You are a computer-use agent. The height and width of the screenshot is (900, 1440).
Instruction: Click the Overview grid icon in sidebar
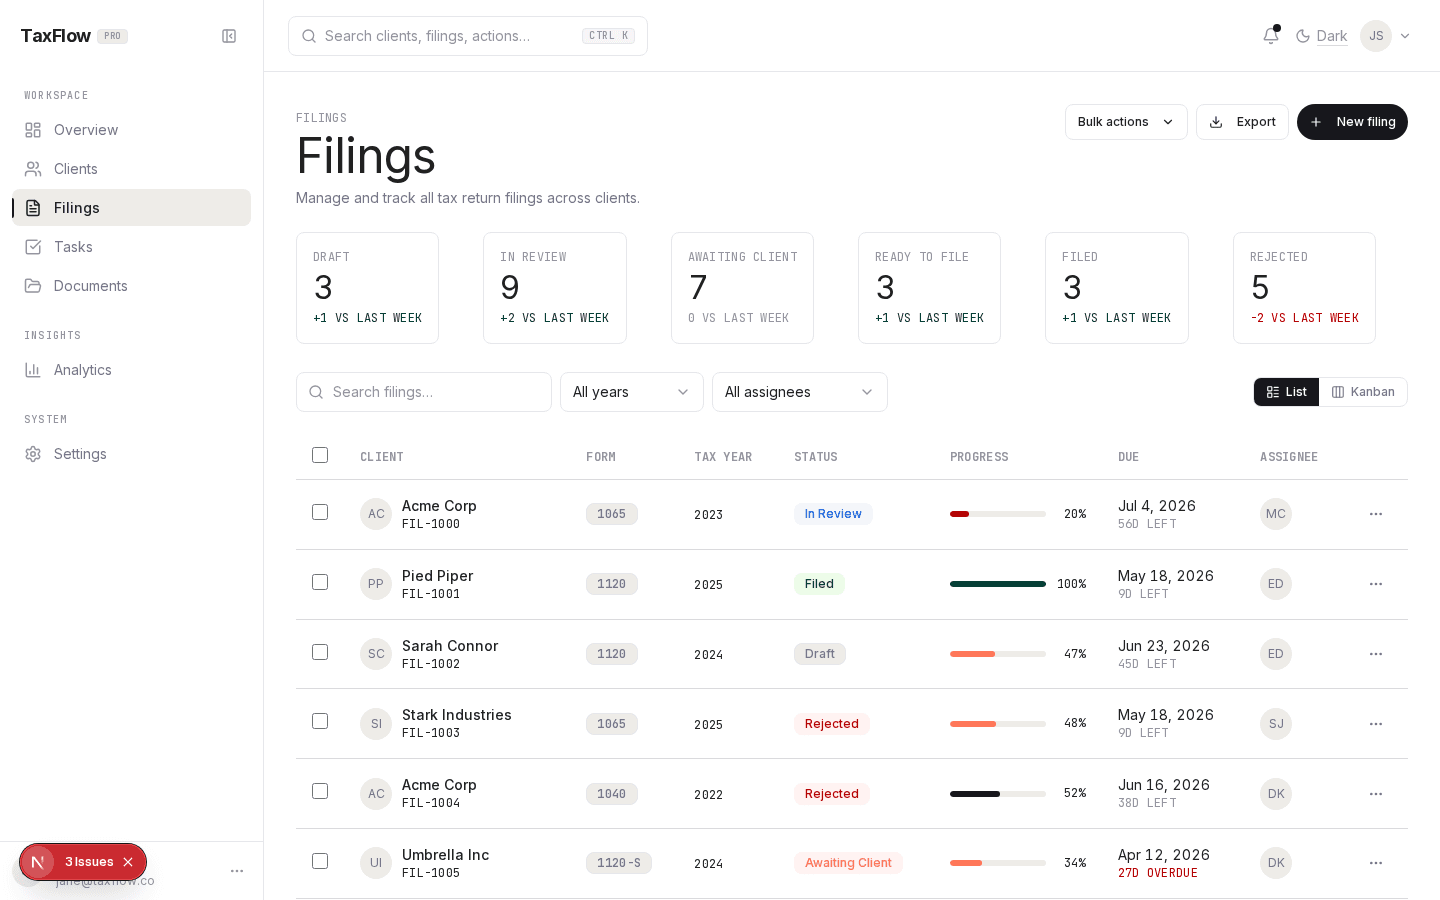tap(33, 130)
